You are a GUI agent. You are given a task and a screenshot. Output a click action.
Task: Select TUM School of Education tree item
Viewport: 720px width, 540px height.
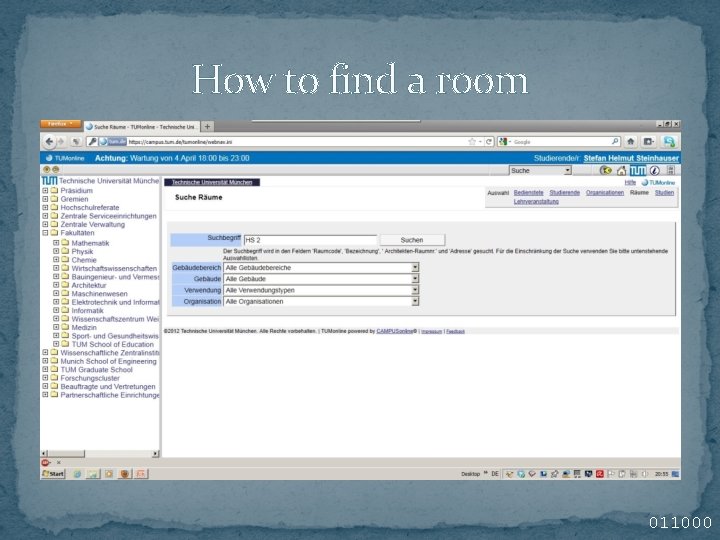tap(112, 344)
